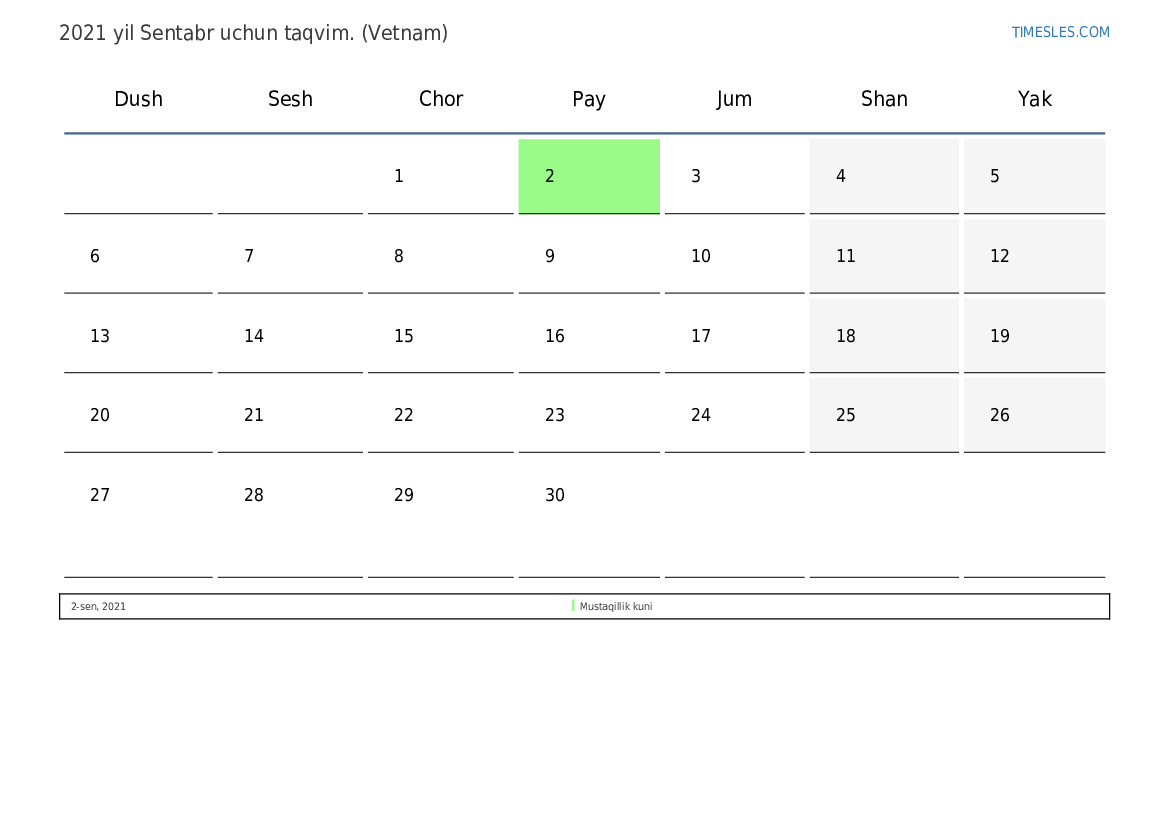
Task: Choose date 15 in the grid
Action: tap(441, 336)
